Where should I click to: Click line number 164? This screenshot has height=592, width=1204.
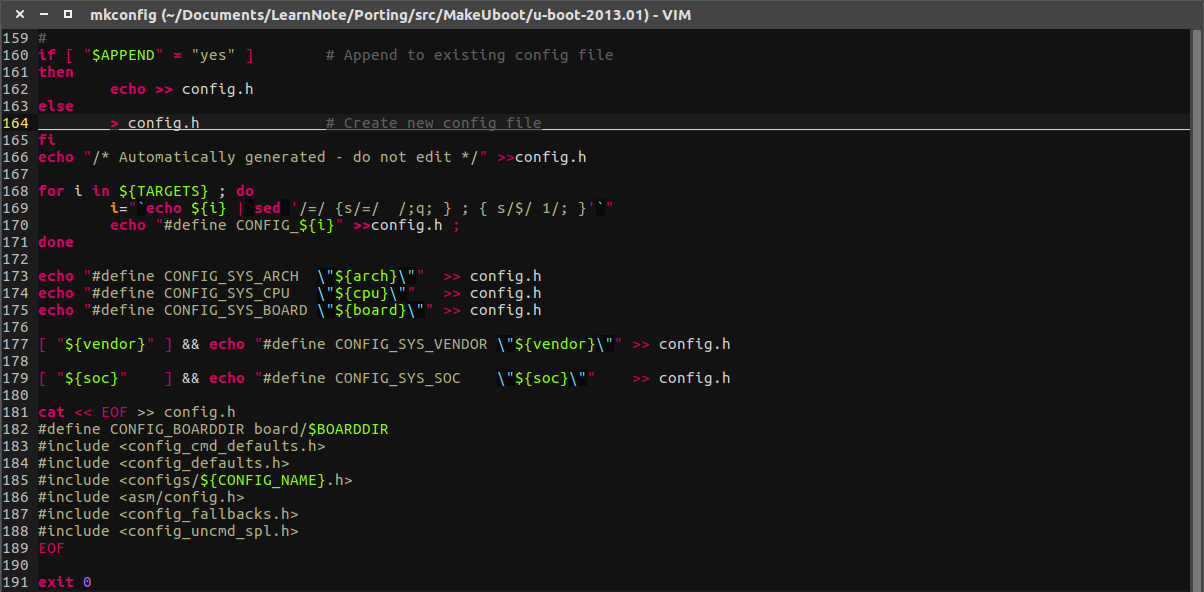click(15, 123)
